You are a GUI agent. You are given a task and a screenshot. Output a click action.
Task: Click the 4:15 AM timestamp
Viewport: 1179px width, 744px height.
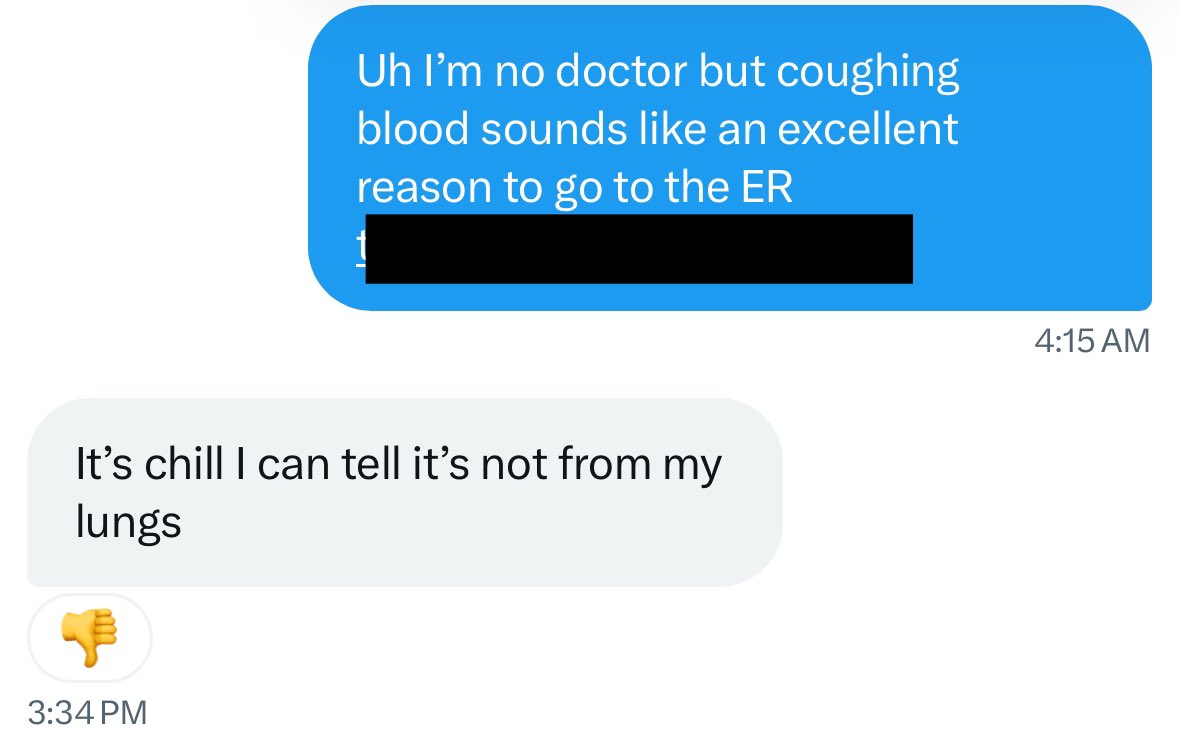[x=1092, y=341]
